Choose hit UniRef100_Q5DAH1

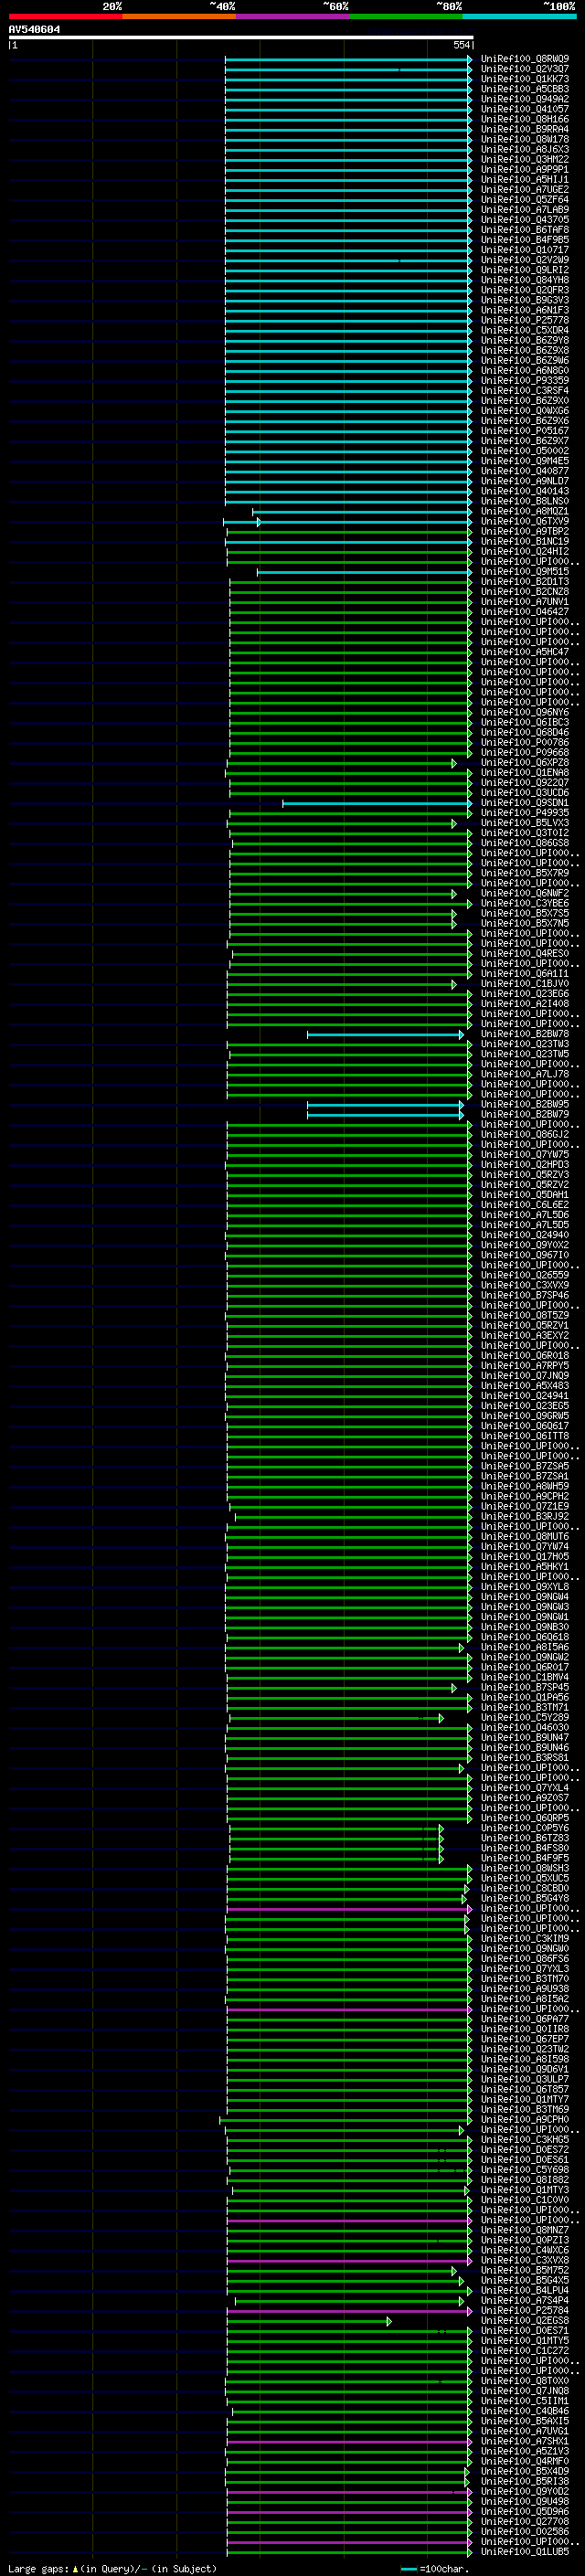coord(525,1195)
